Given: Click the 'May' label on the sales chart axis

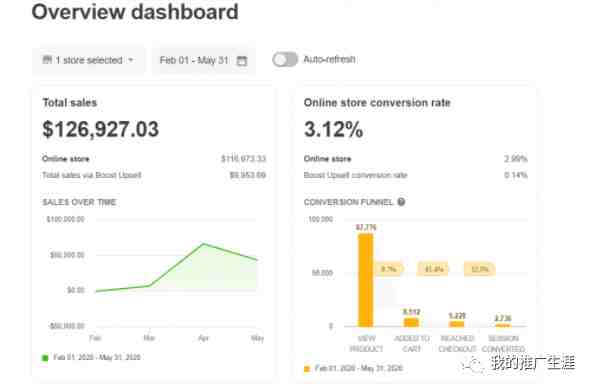Looking at the screenshot, I should 258,338.
